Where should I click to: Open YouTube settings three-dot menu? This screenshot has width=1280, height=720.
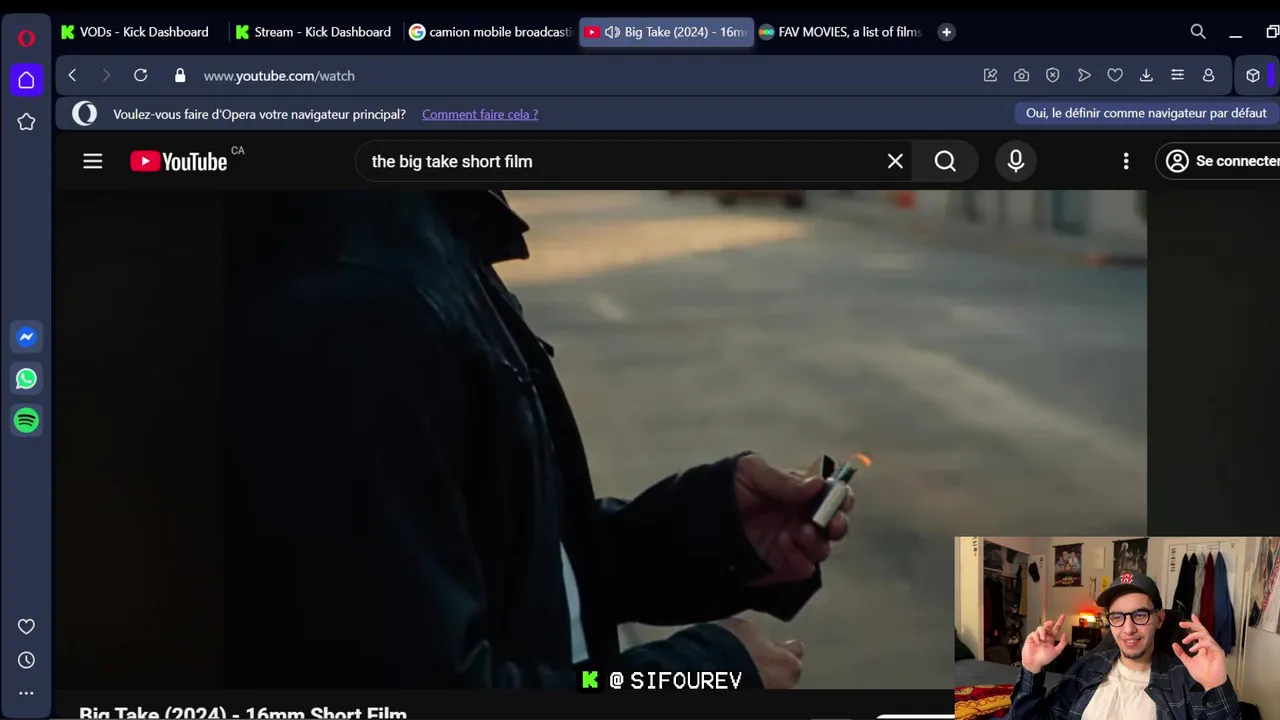tap(1126, 161)
